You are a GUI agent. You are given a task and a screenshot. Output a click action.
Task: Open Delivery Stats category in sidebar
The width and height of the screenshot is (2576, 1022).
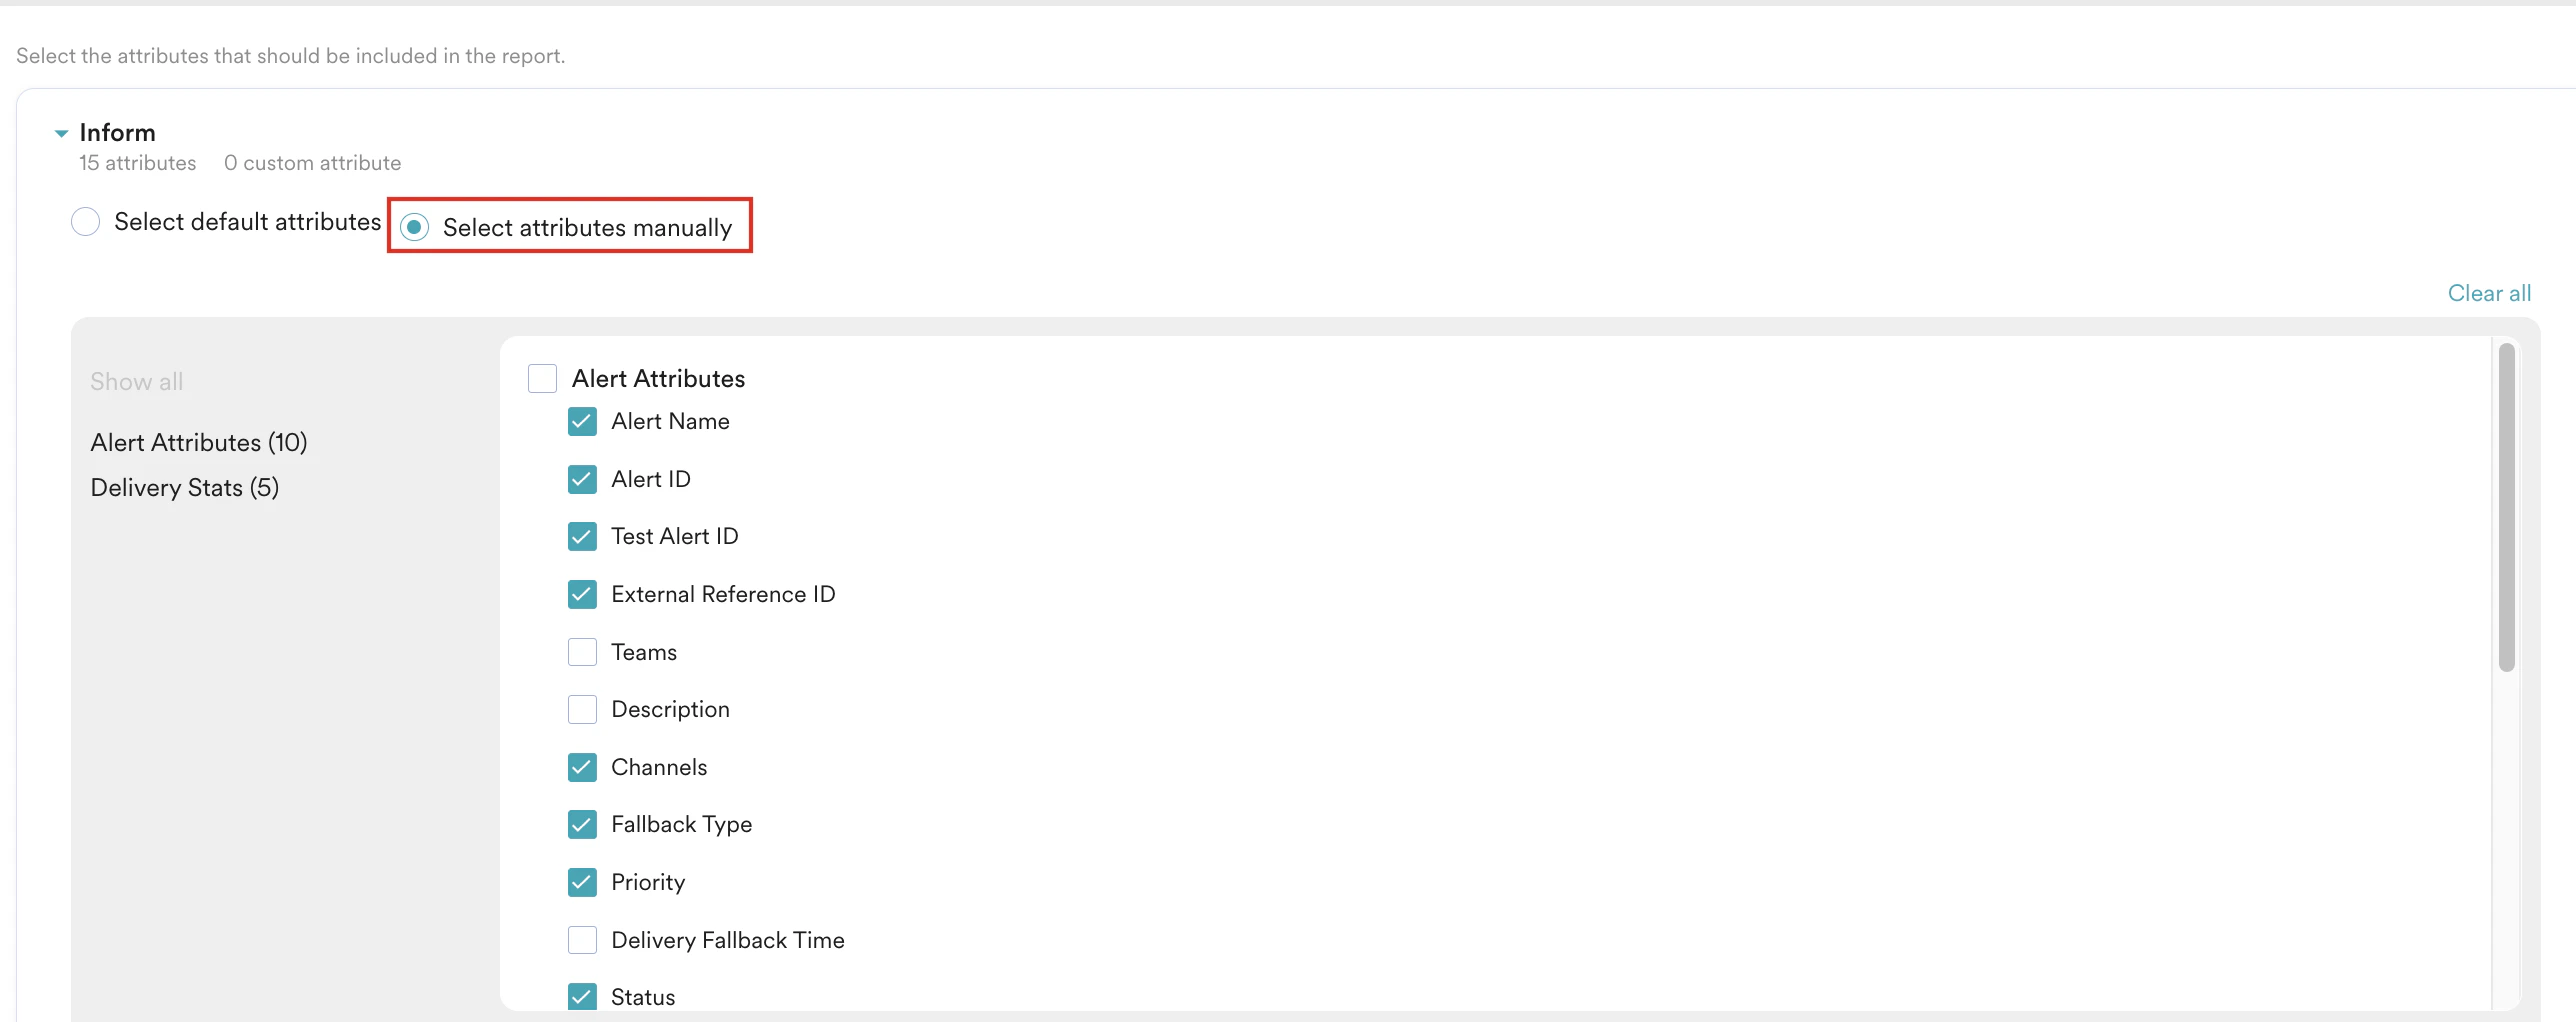184,487
